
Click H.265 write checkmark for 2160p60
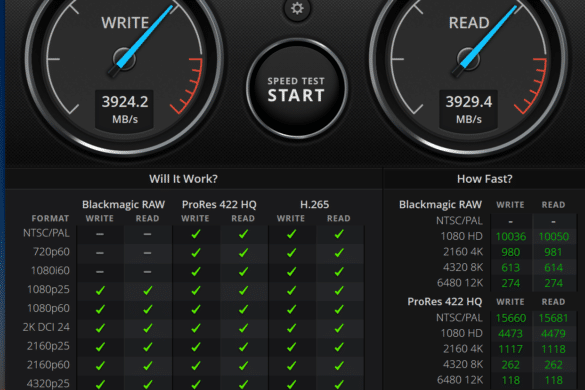pyautogui.click(x=291, y=365)
